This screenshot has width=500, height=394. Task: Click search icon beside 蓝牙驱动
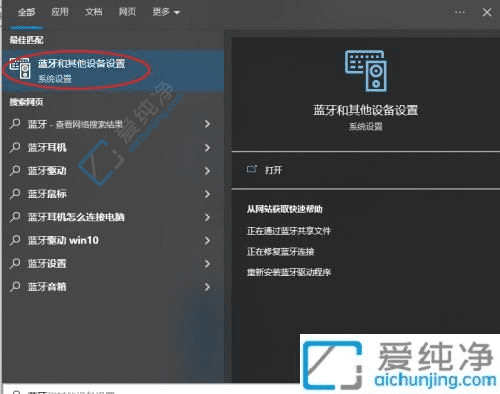(15, 171)
